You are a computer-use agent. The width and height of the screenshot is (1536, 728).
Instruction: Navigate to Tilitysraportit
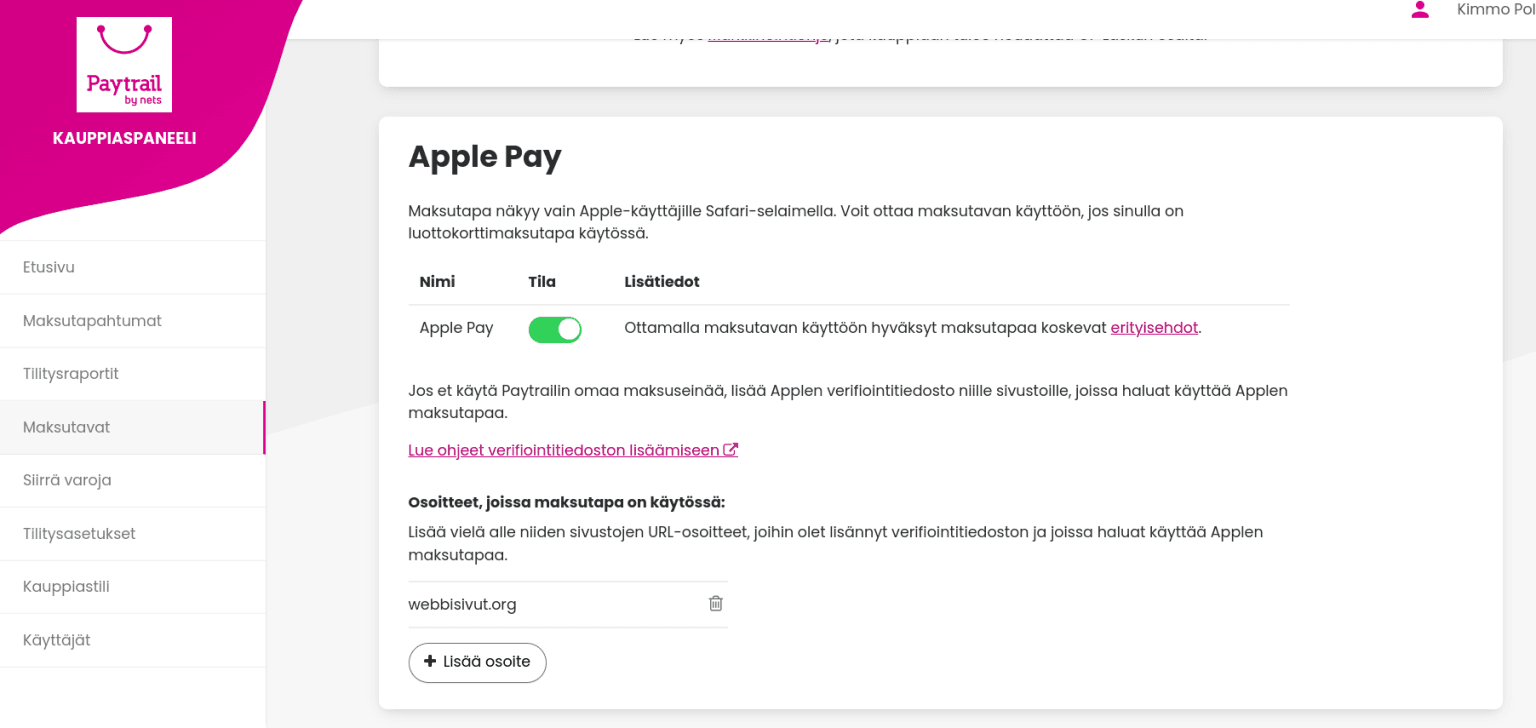click(x=72, y=373)
